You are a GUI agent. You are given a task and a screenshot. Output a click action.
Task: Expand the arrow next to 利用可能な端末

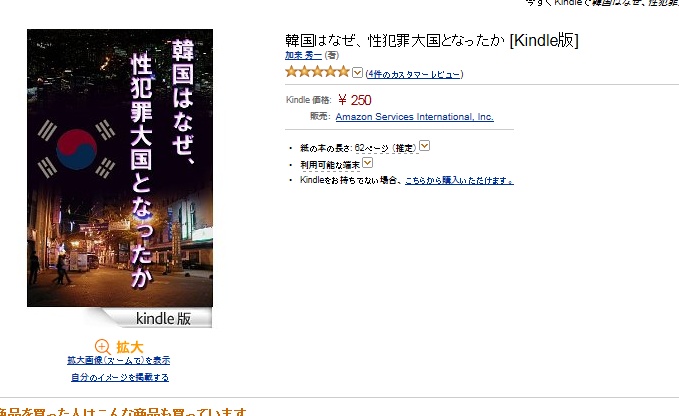coord(367,163)
